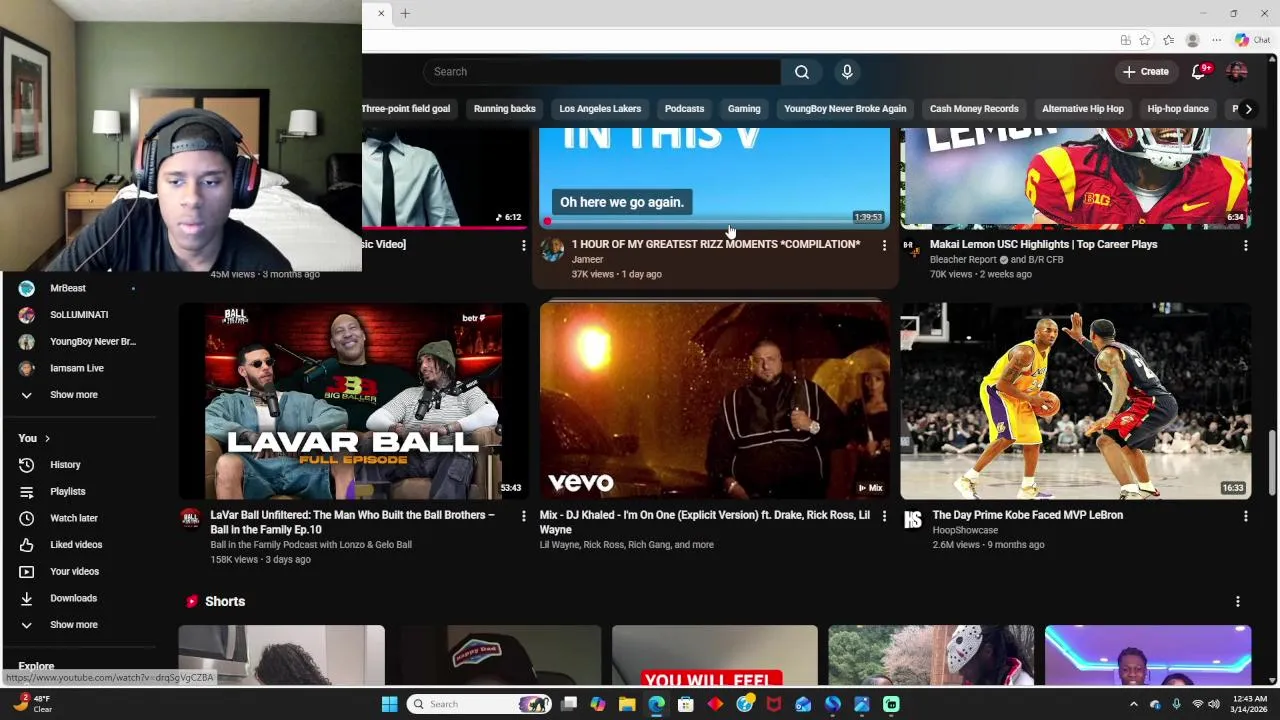Open volume control in system tray
This screenshot has width=1280, height=720.
pyautogui.click(x=1216, y=704)
